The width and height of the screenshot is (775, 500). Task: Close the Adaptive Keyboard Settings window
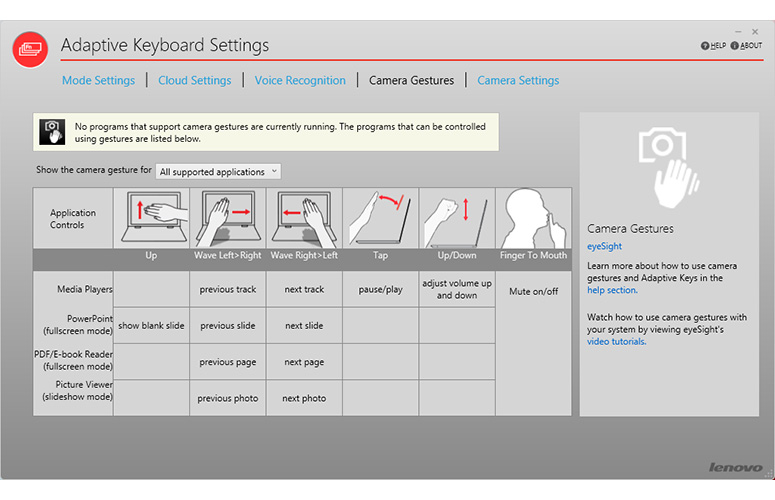point(755,32)
